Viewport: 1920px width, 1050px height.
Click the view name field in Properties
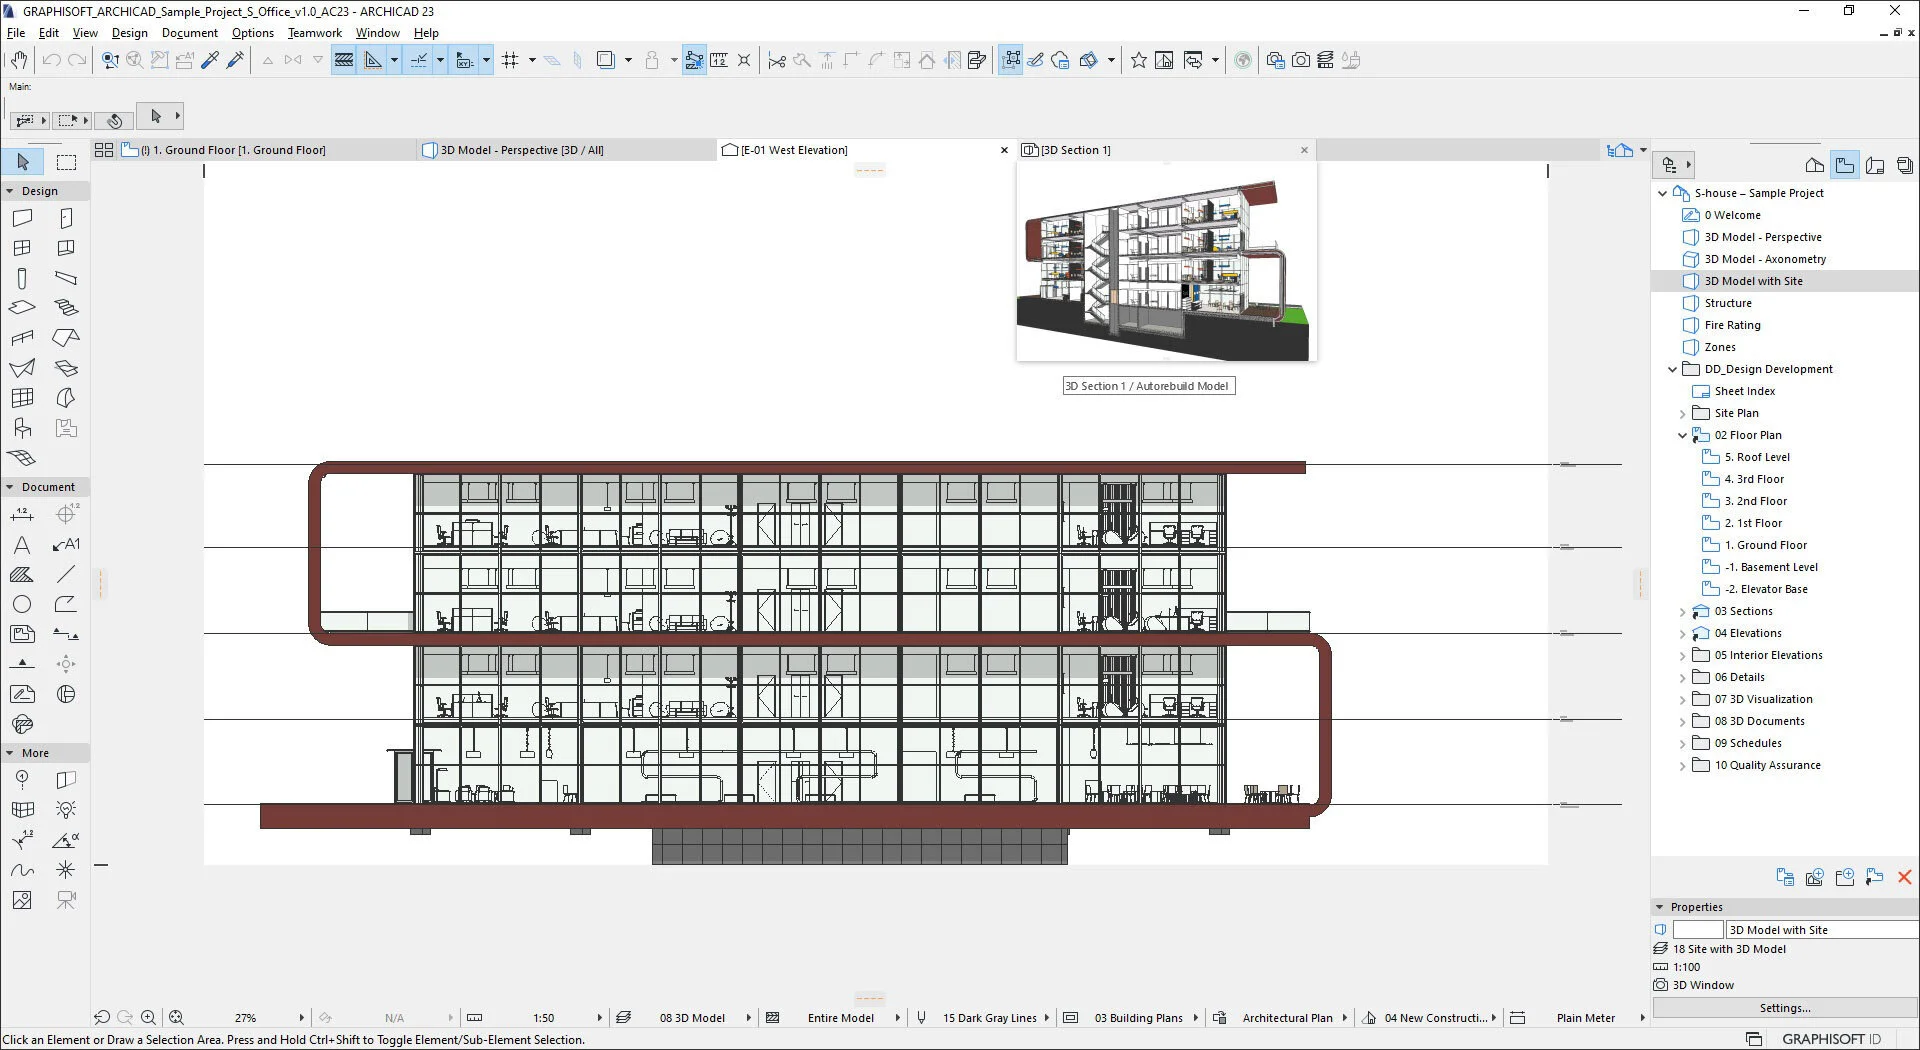tap(1821, 930)
